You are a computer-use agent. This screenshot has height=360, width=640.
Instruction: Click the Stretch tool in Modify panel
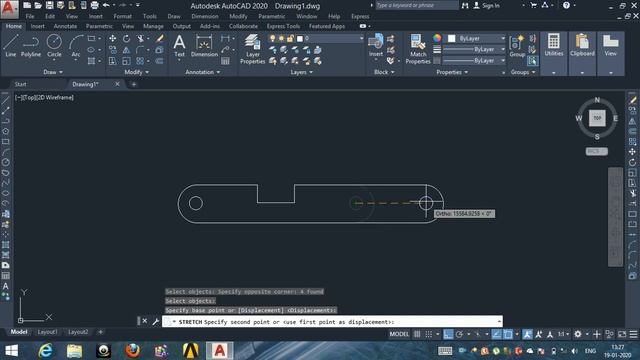click(112, 61)
